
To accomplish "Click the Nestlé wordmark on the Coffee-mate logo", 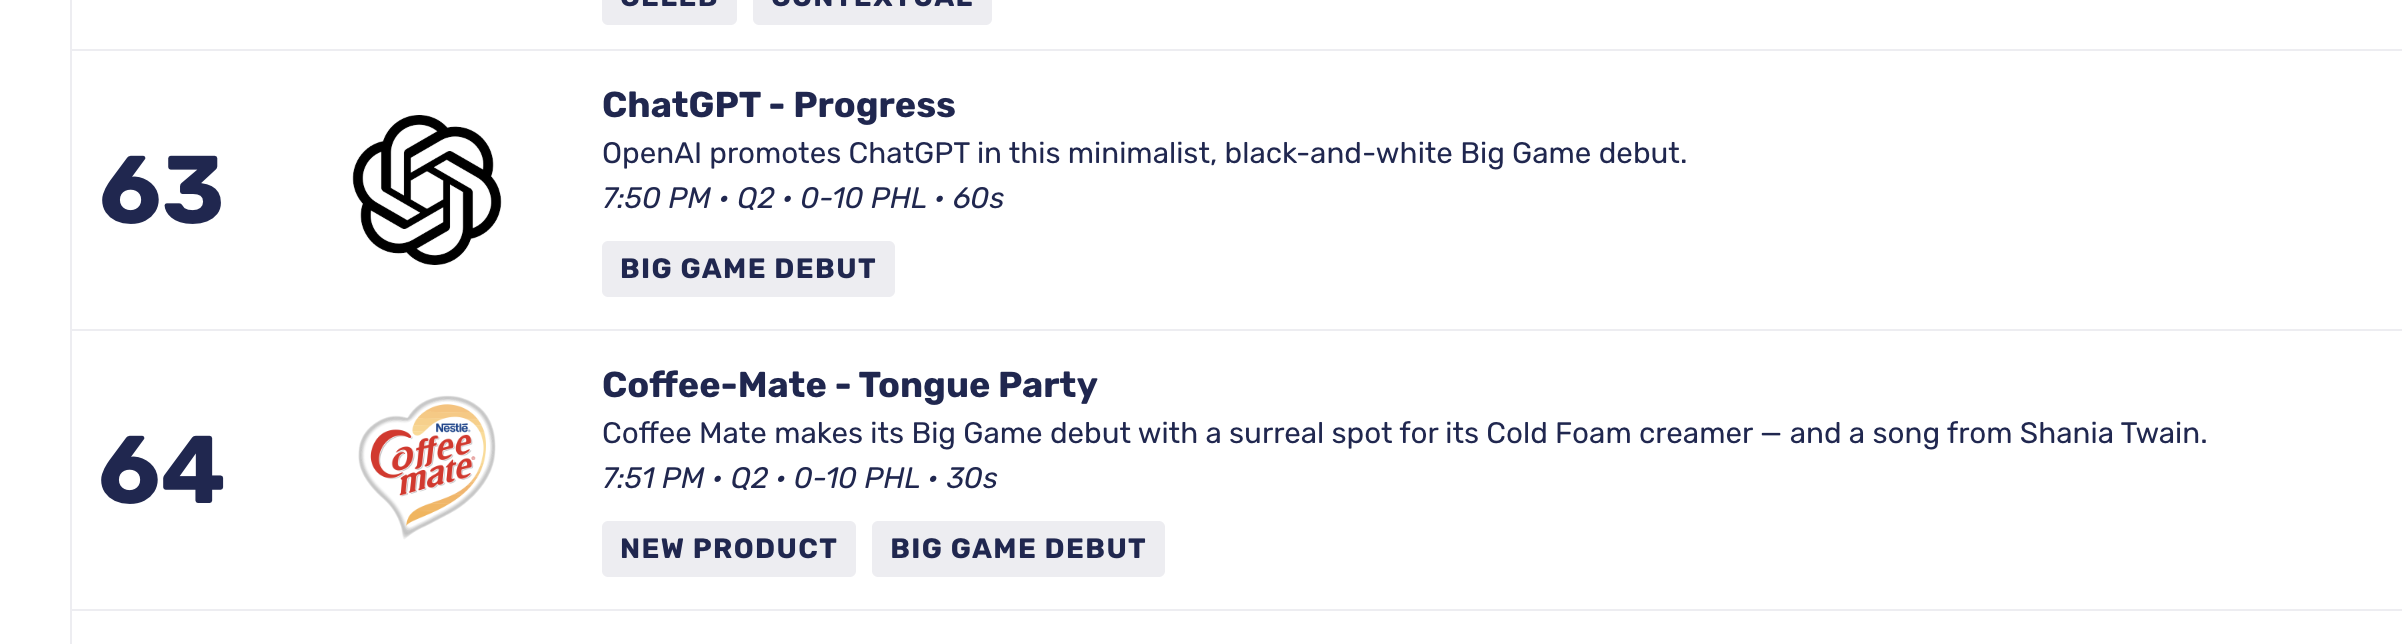I will [452, 428].
